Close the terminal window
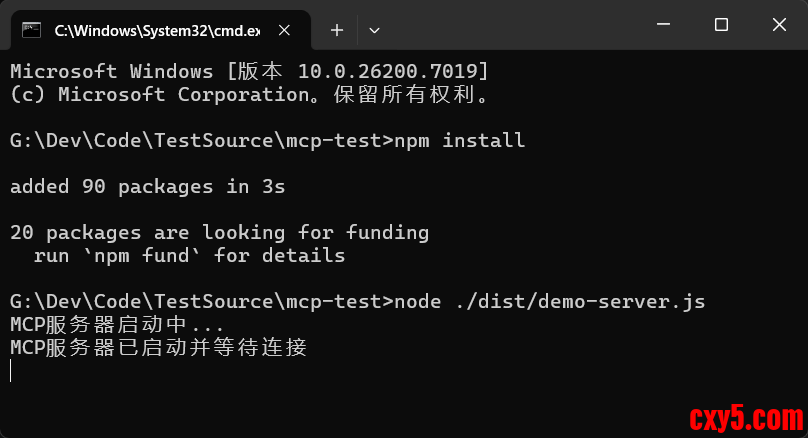808x438 pixels. click(x=778, y=25)
